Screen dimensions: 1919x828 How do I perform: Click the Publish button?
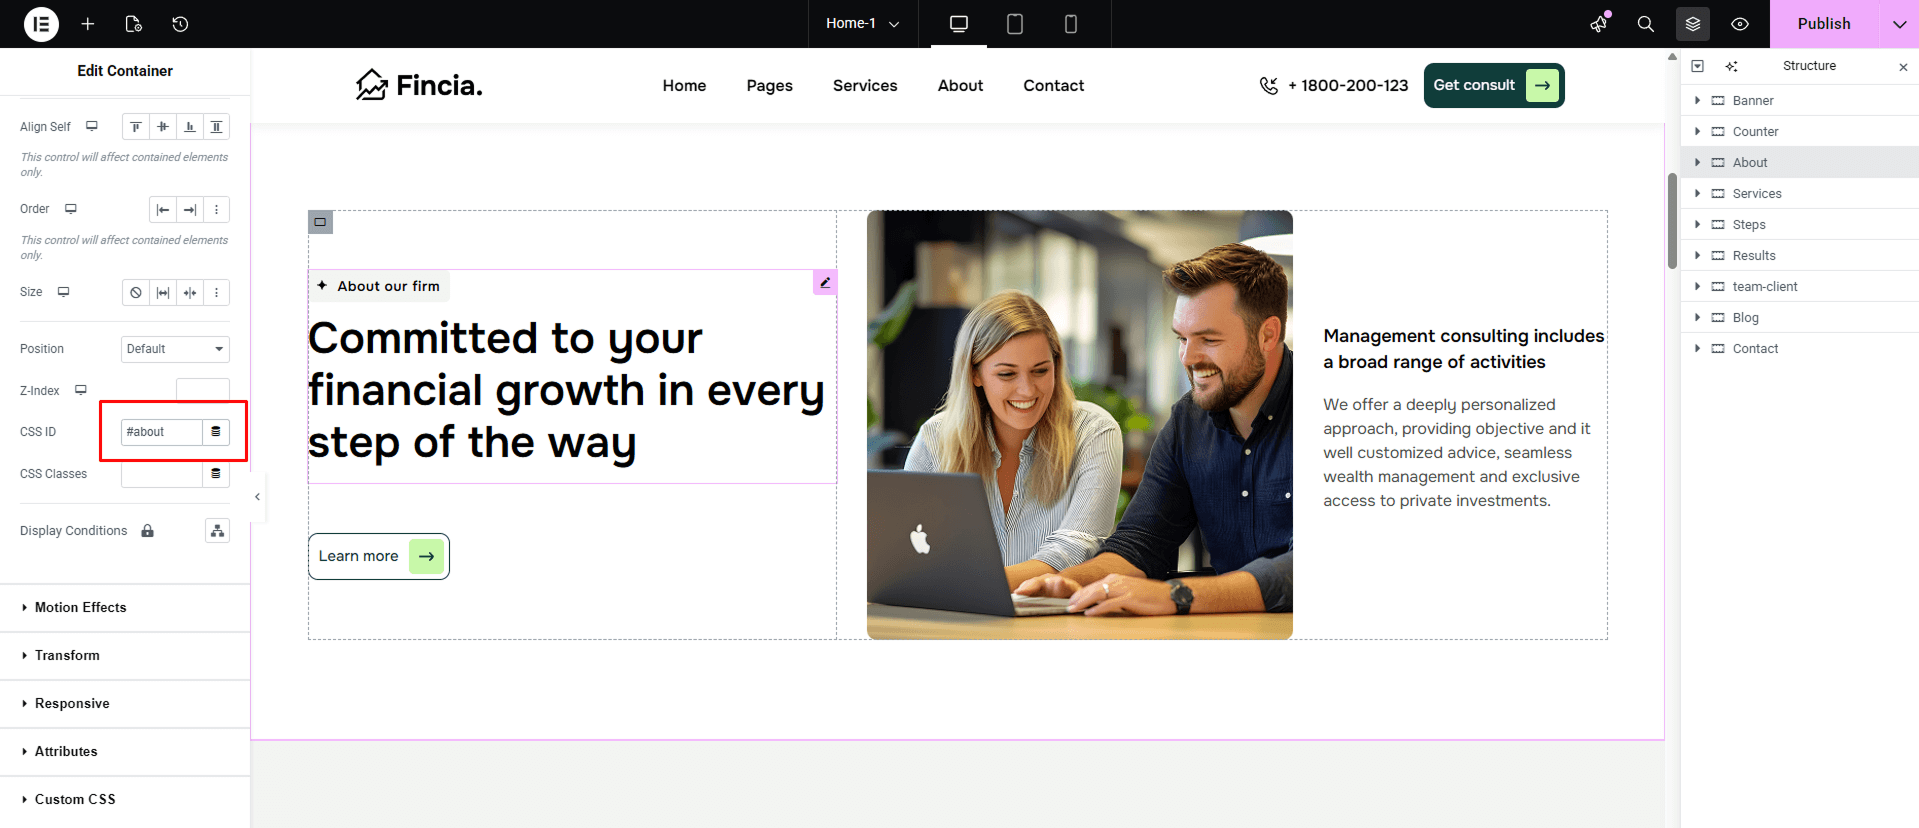1823,24
